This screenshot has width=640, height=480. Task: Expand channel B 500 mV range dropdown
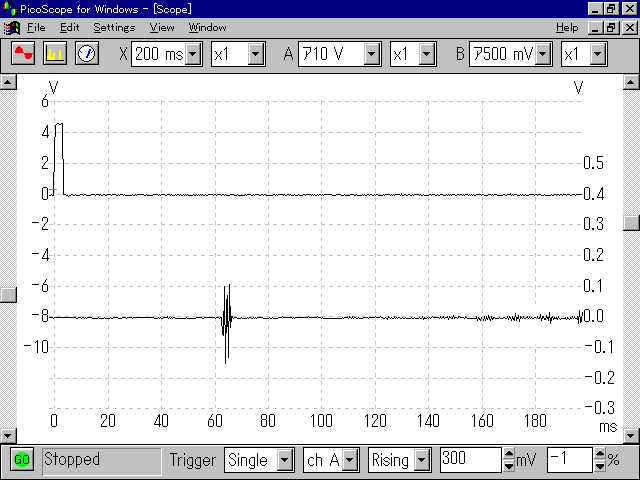pyautogui.click(x=543, y=54)
